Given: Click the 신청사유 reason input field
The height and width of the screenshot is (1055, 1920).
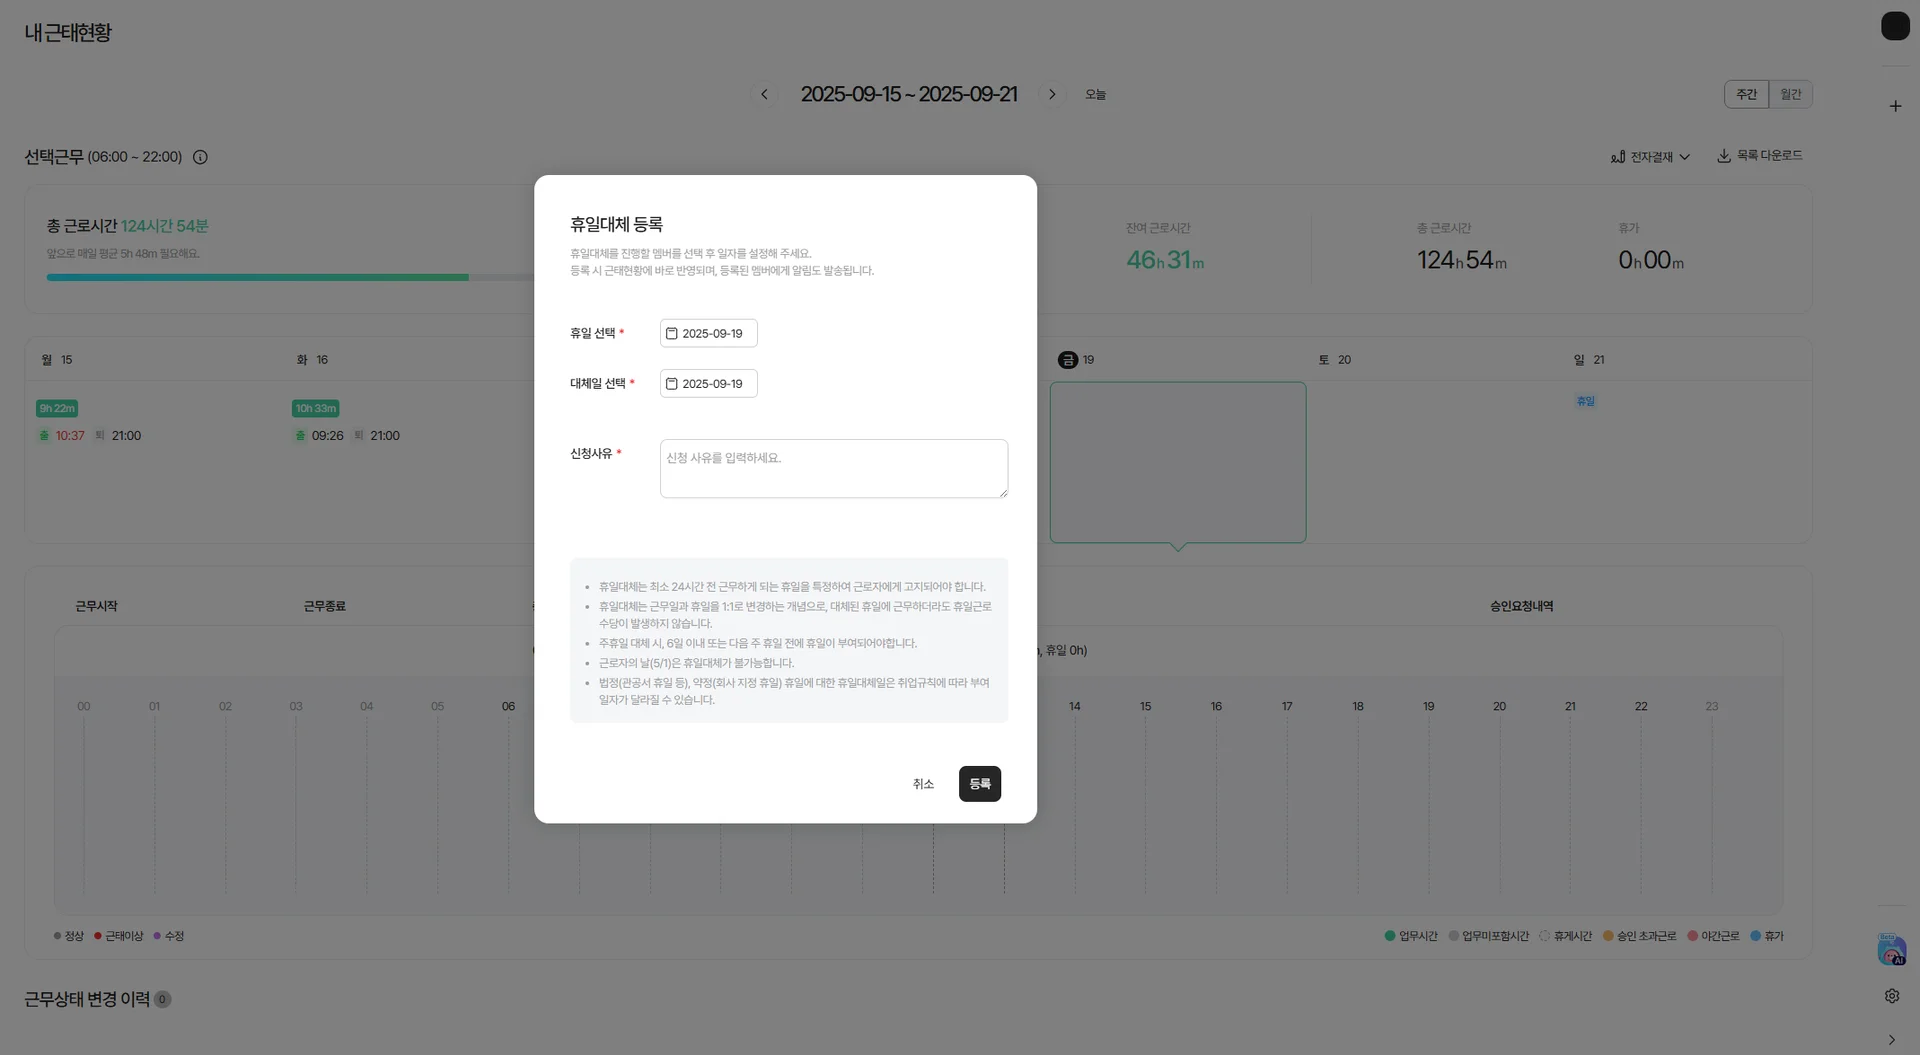Looking at the screenshot, I should (x=833, y=468).
